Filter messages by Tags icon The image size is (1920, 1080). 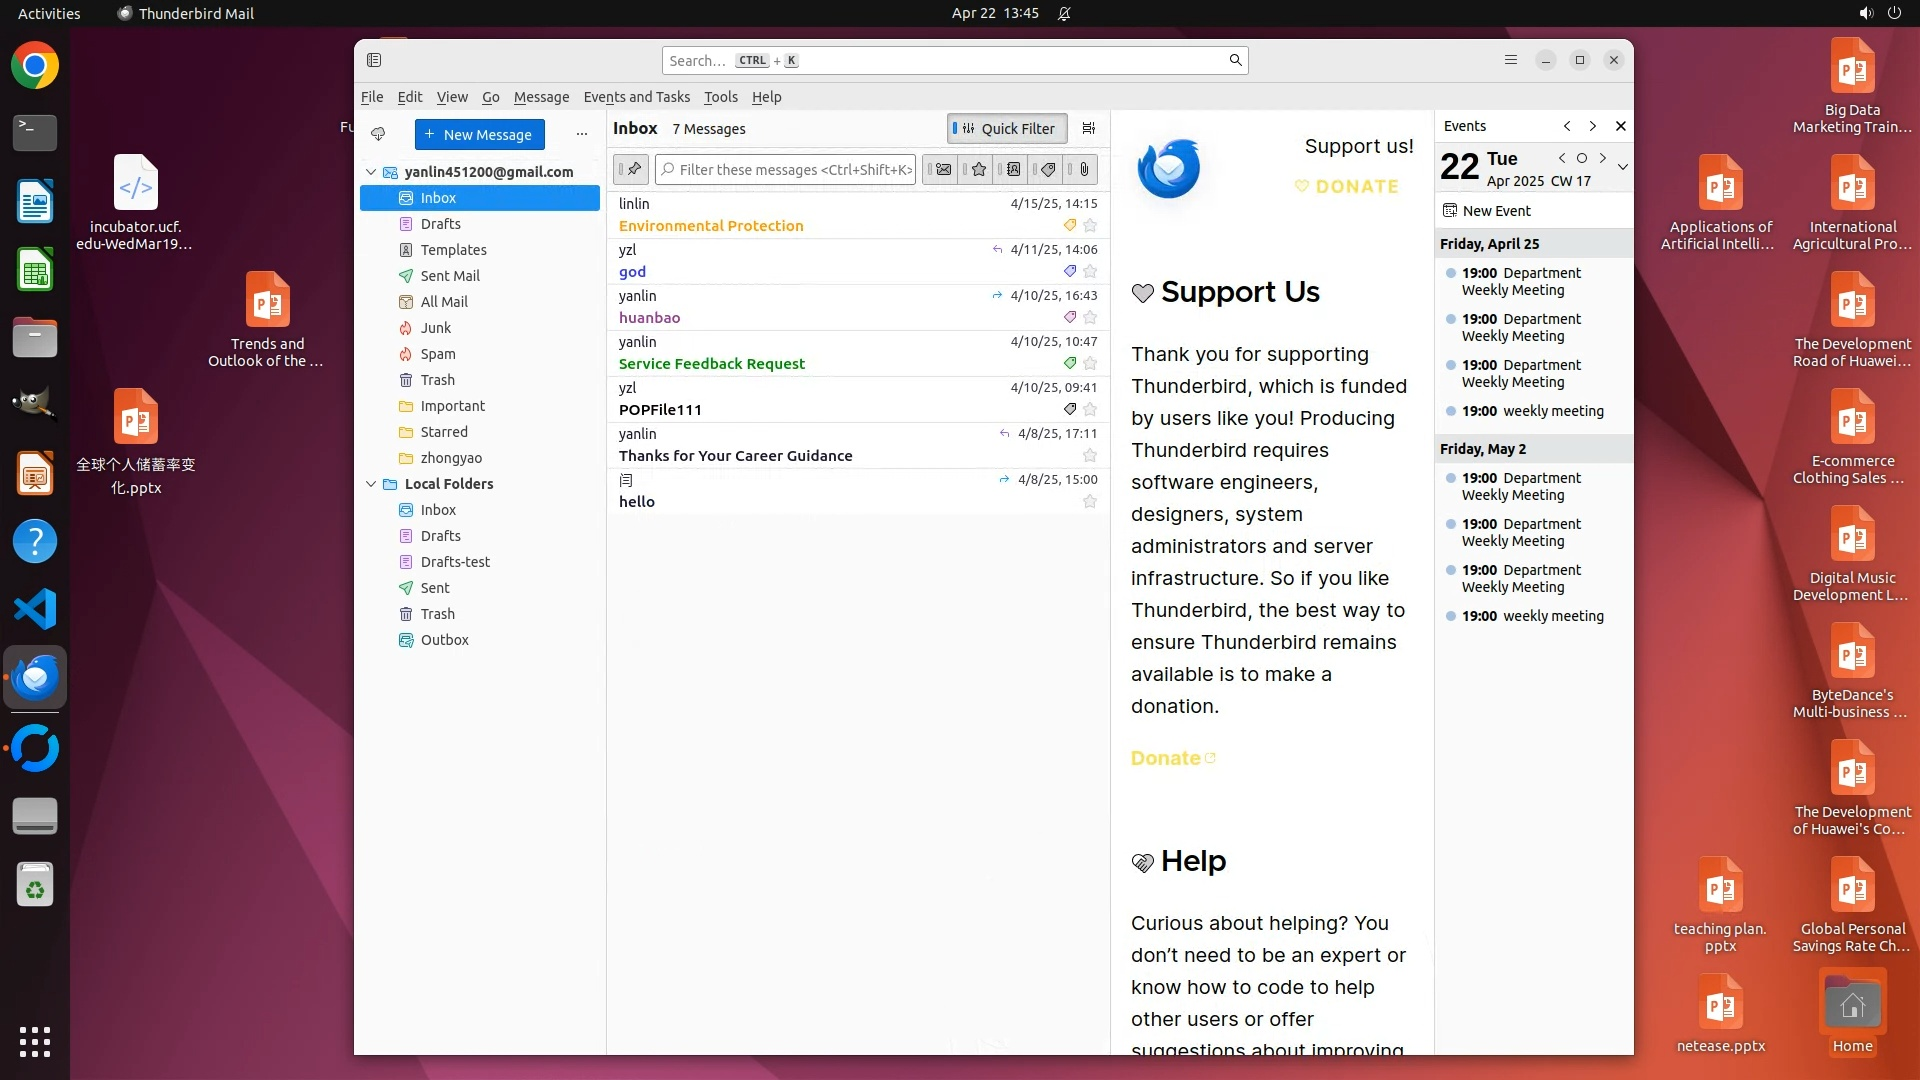pyautogui.click(x=1048, y=169)
